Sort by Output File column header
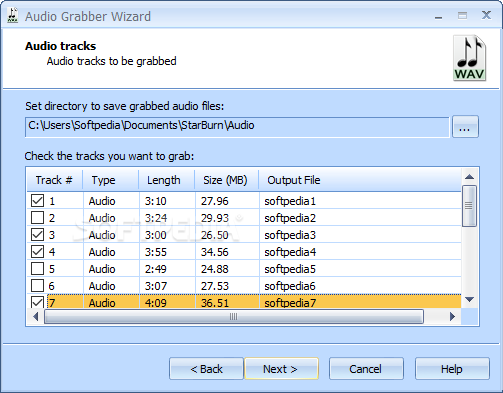The height and width of the screenshot is (393, 503). [360, 180]
